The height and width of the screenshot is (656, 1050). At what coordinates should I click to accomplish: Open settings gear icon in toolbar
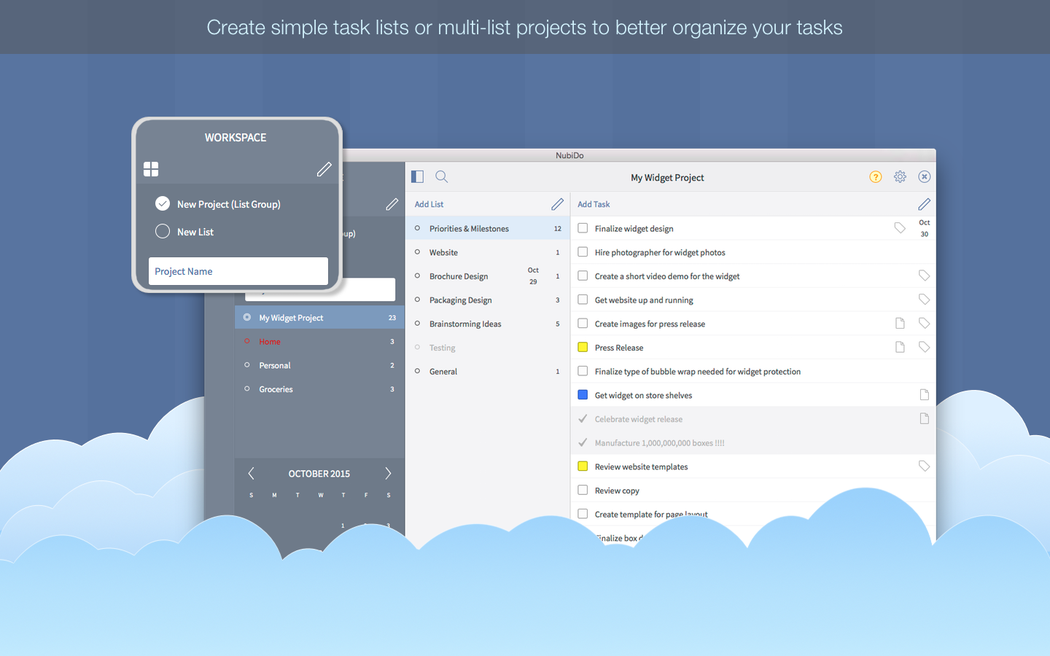[x=900, y=177]
